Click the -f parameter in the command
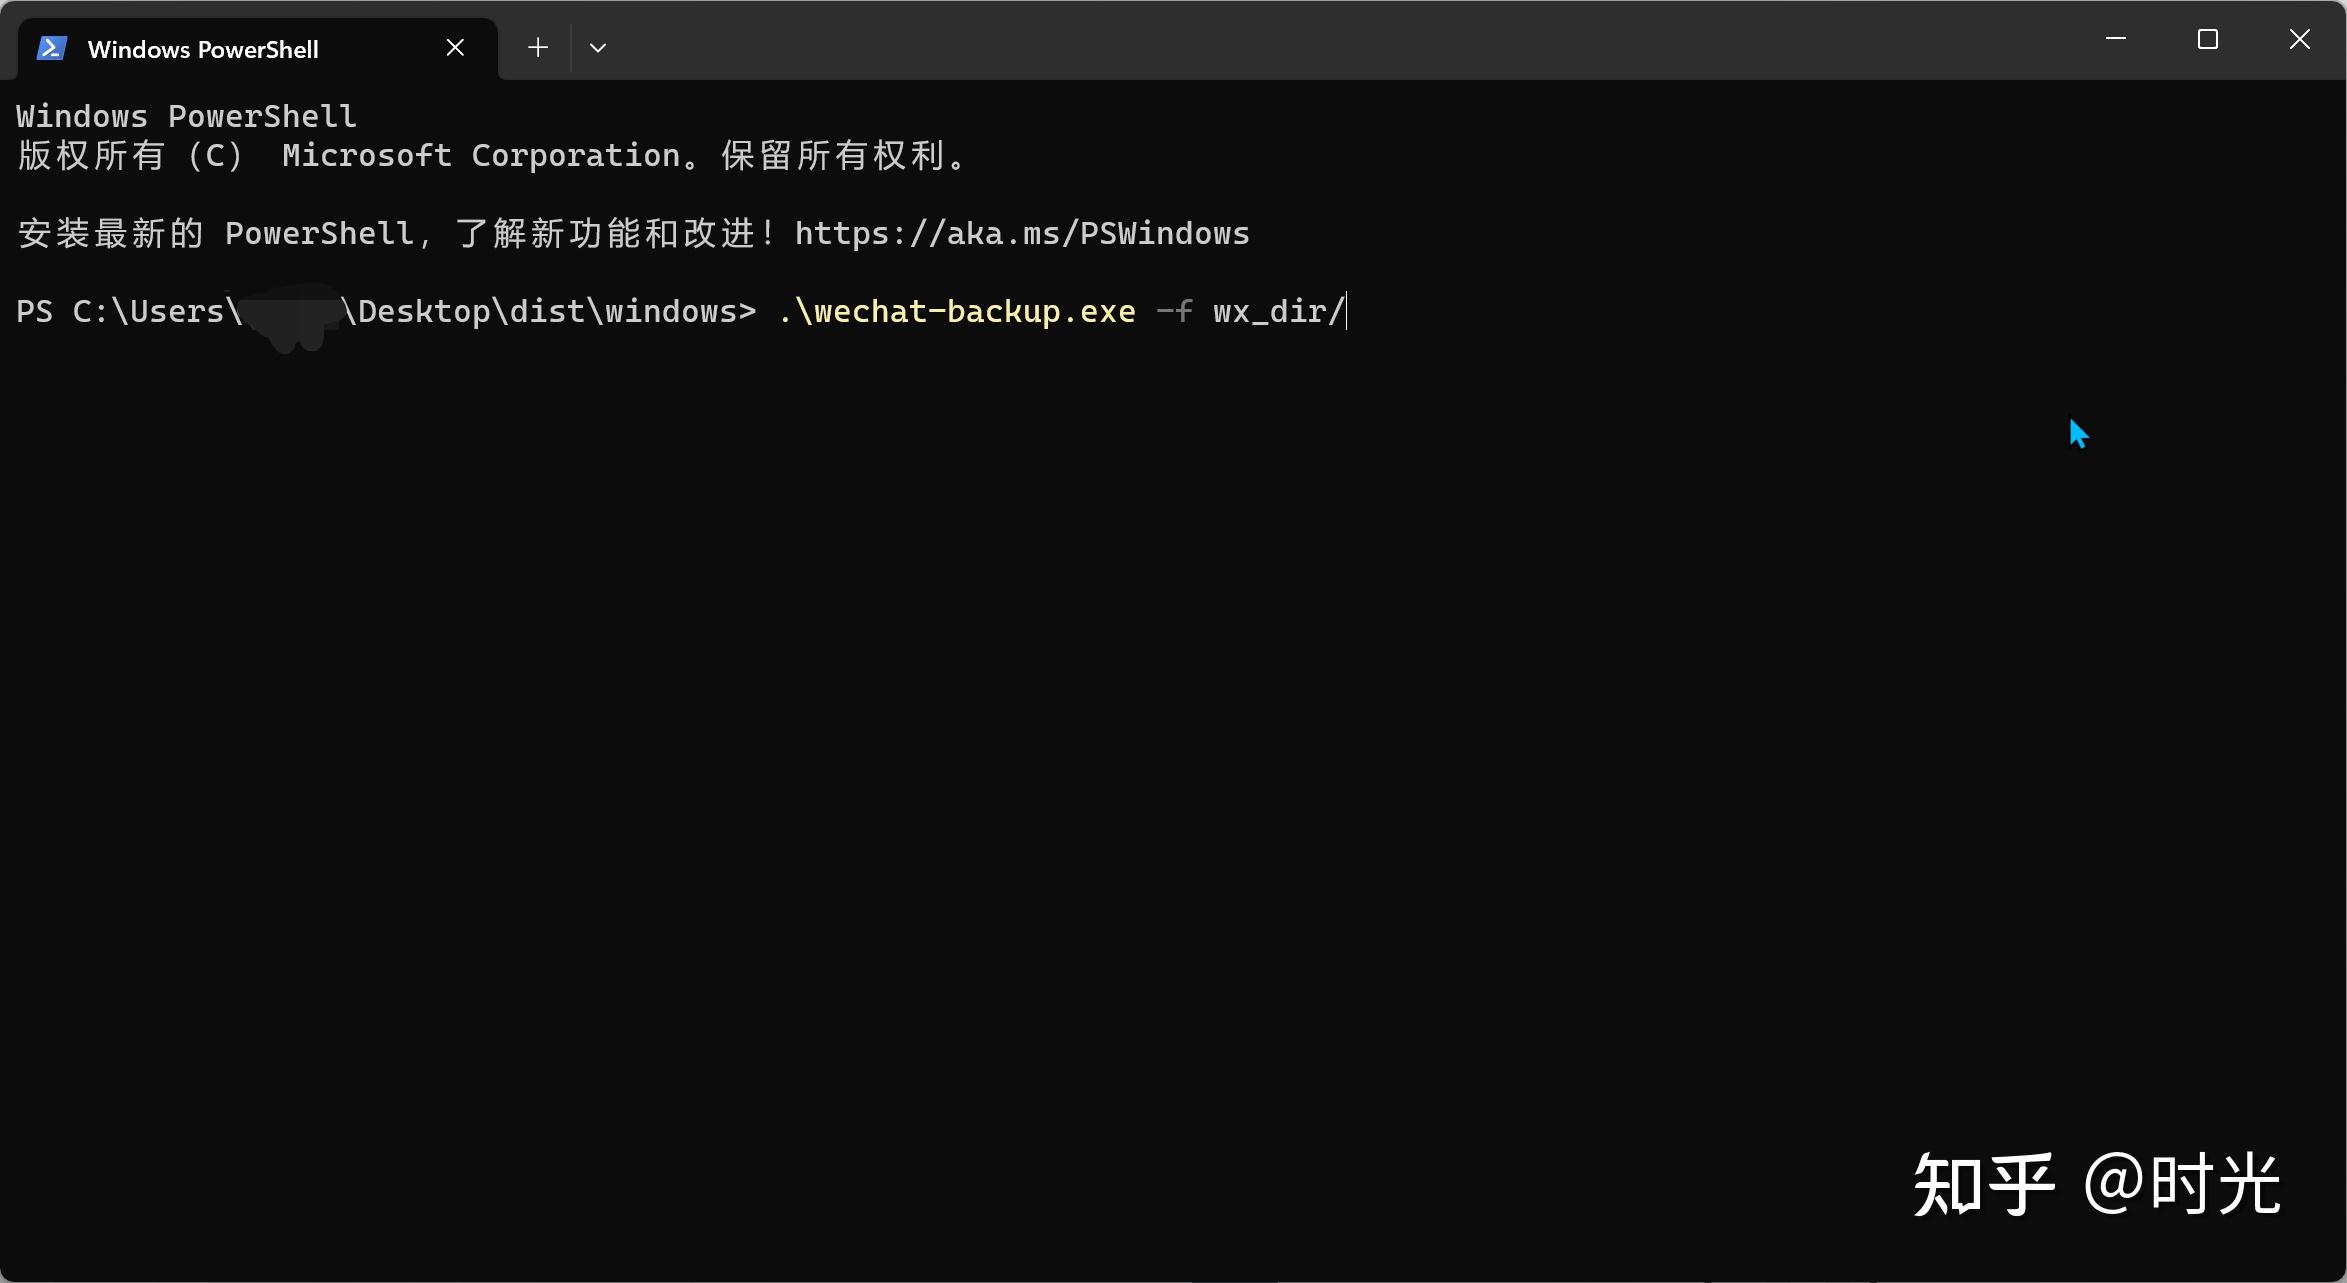Viewport: 2347px width, 1283px height. pos(1175,312)
